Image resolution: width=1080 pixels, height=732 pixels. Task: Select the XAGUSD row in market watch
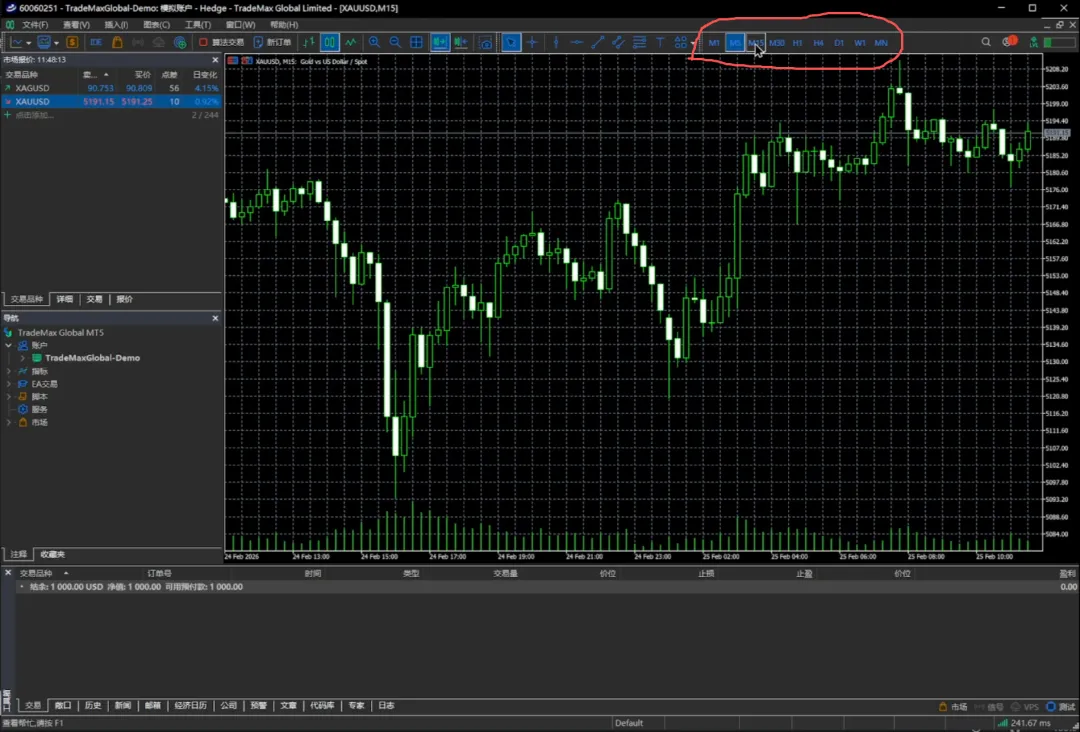tap(32, 88)
